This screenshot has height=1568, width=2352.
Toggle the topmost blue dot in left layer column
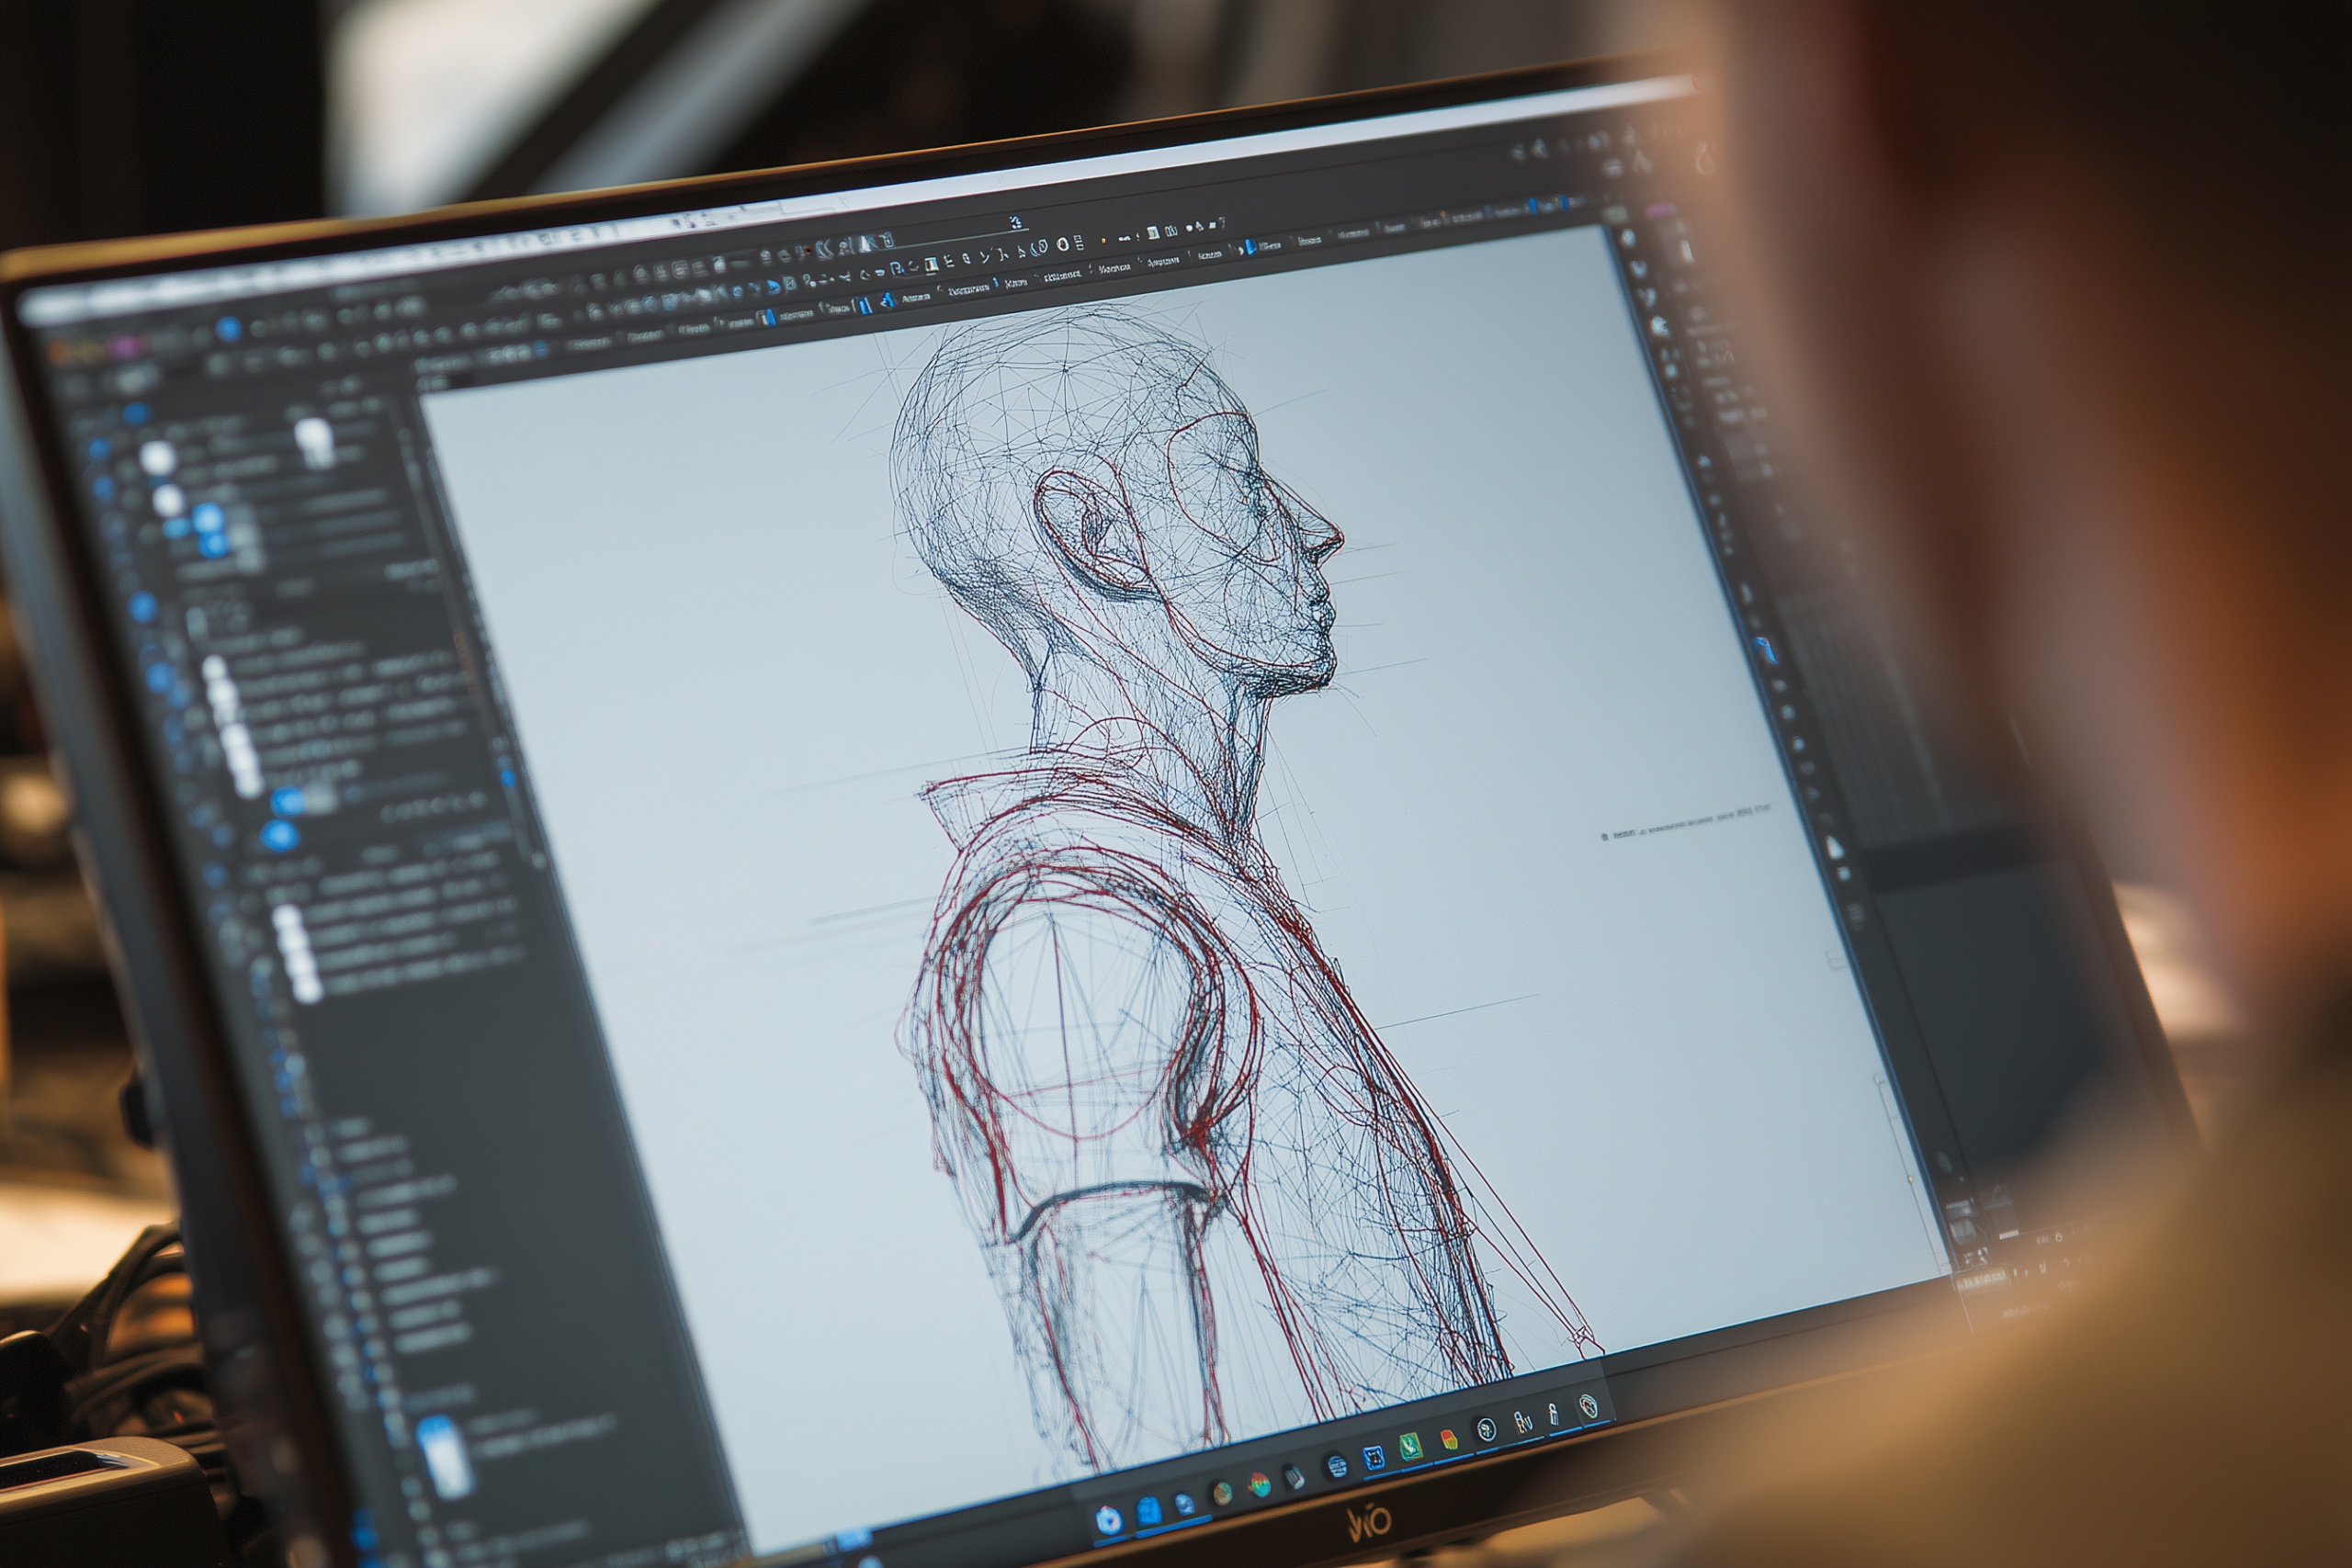pos(100,449)
